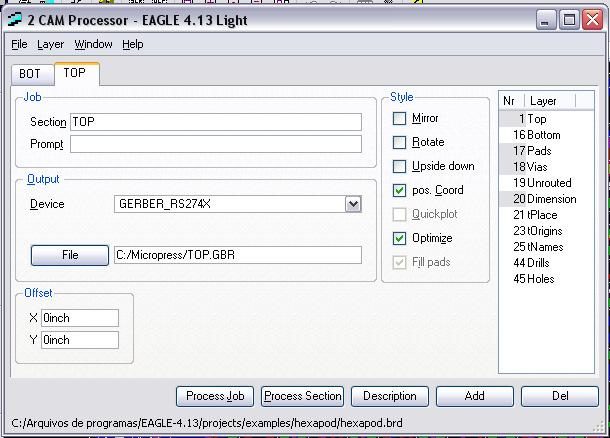This screenshot has height=438, width=610.
Task: Click the File button
Action: [70, 255]
